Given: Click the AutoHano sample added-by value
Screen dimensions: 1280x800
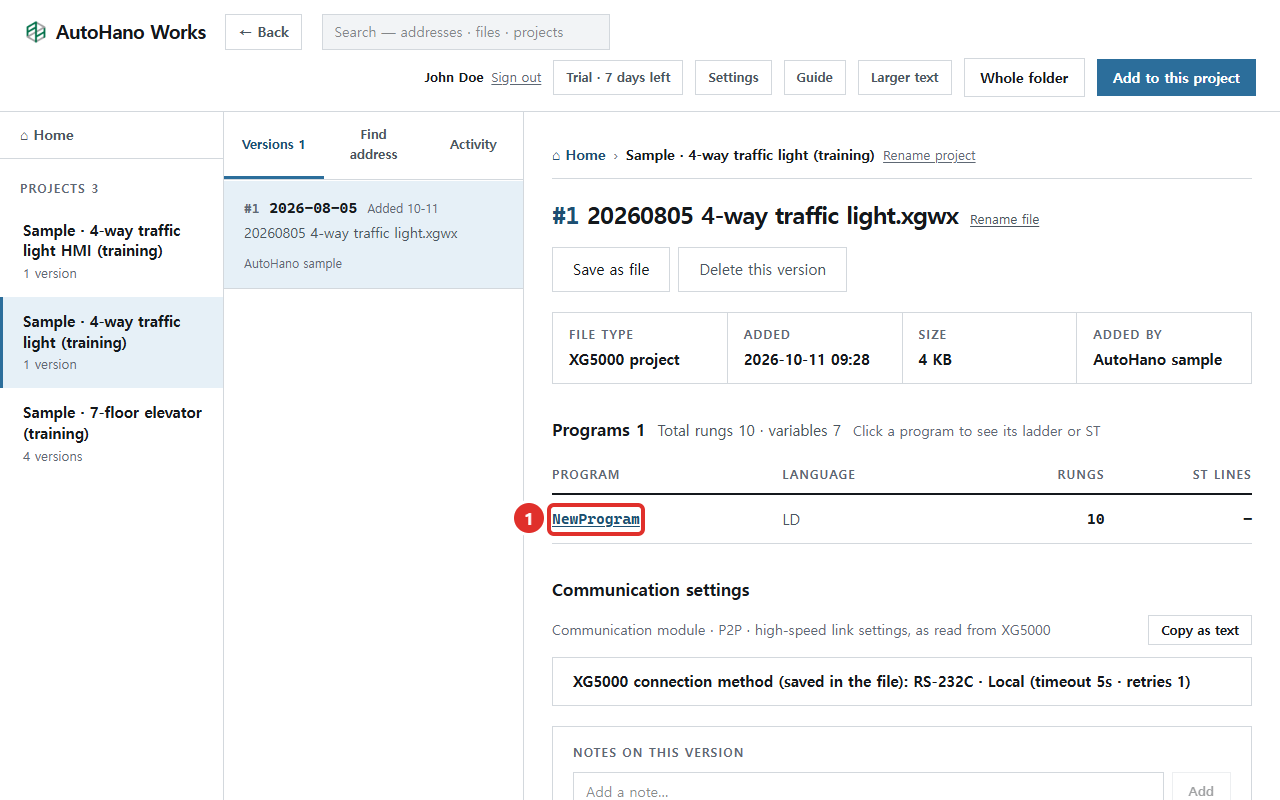Looking at the screenshot, I should click(1157, 360).
